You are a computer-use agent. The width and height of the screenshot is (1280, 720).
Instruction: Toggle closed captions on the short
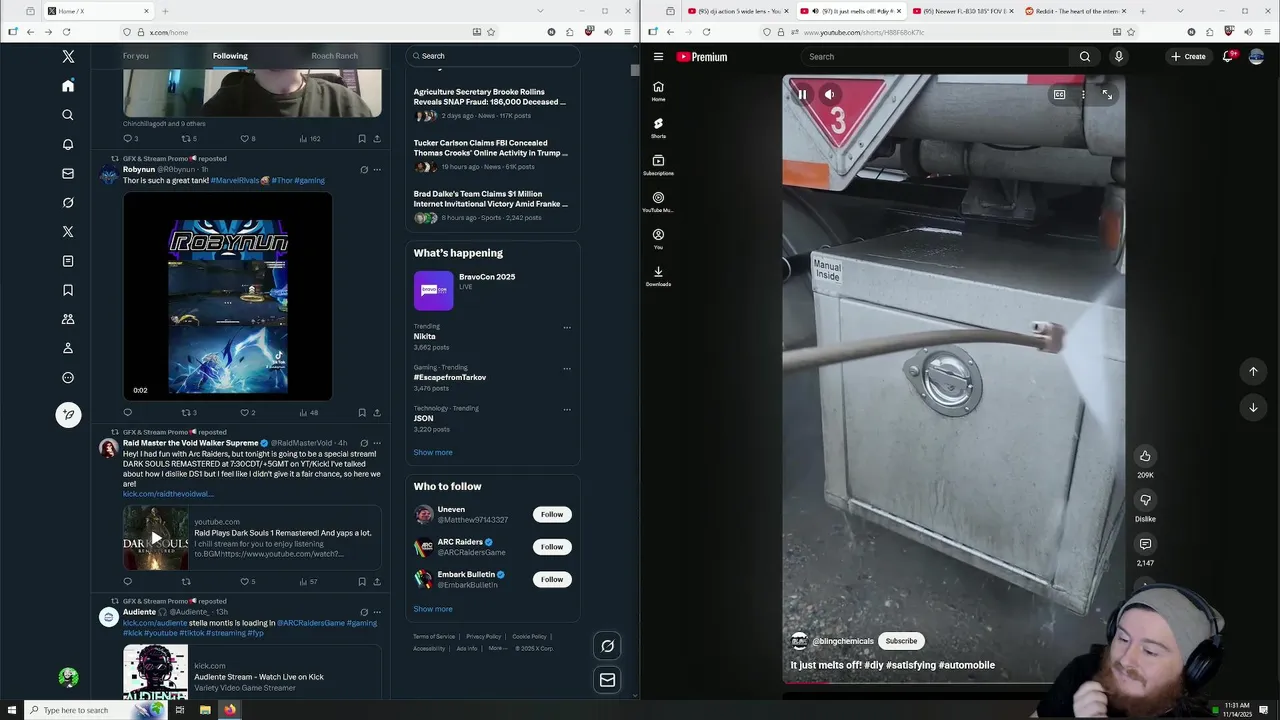(1059, 95)
